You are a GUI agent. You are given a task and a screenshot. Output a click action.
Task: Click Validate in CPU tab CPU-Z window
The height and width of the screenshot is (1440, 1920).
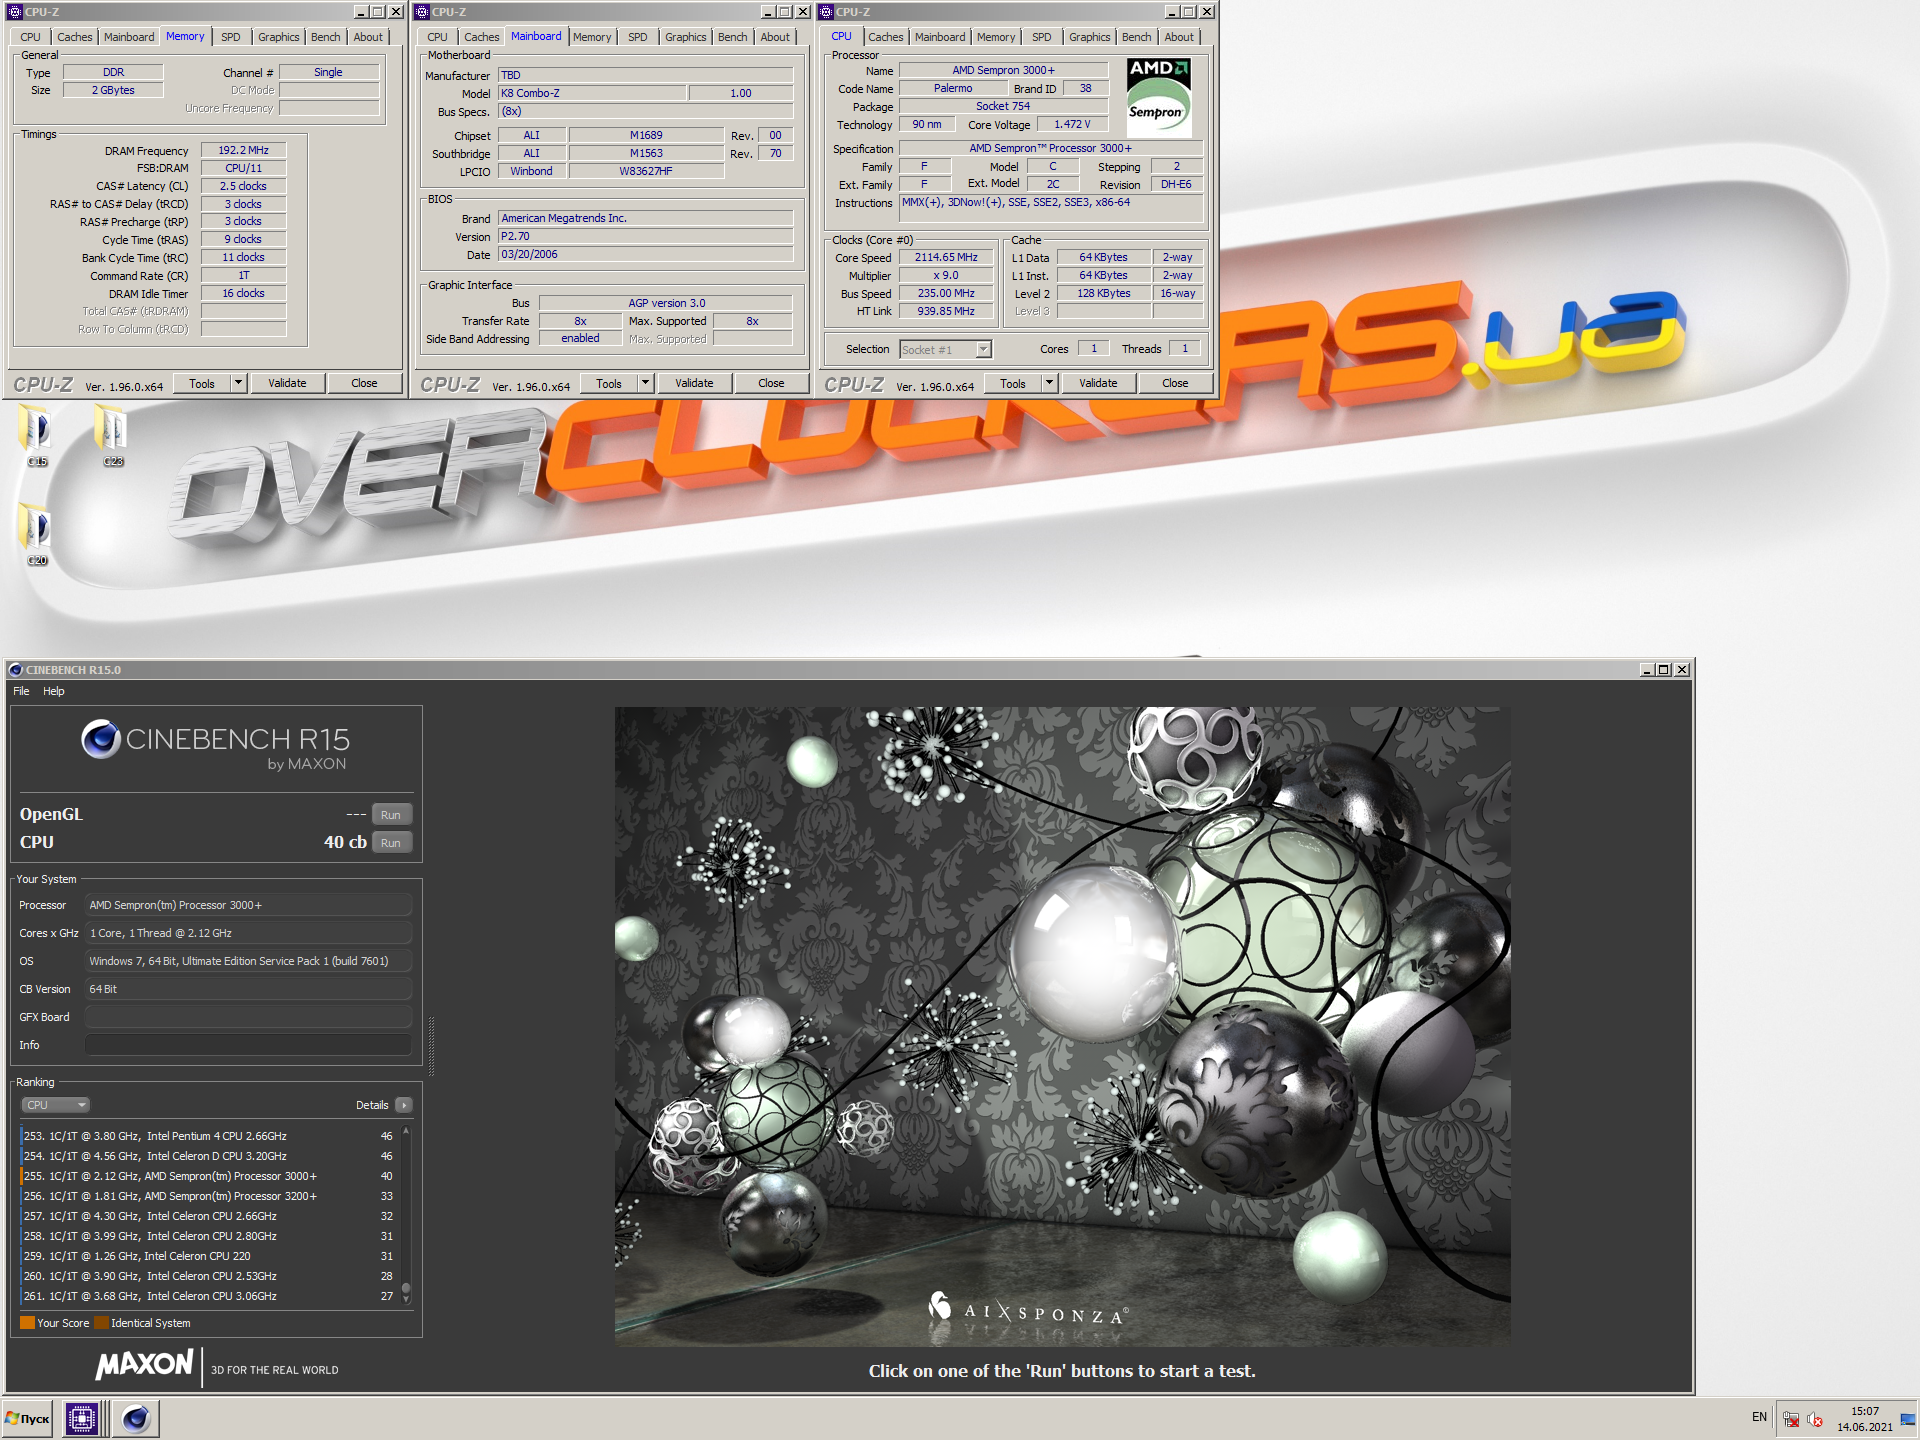click(1098, 383)
